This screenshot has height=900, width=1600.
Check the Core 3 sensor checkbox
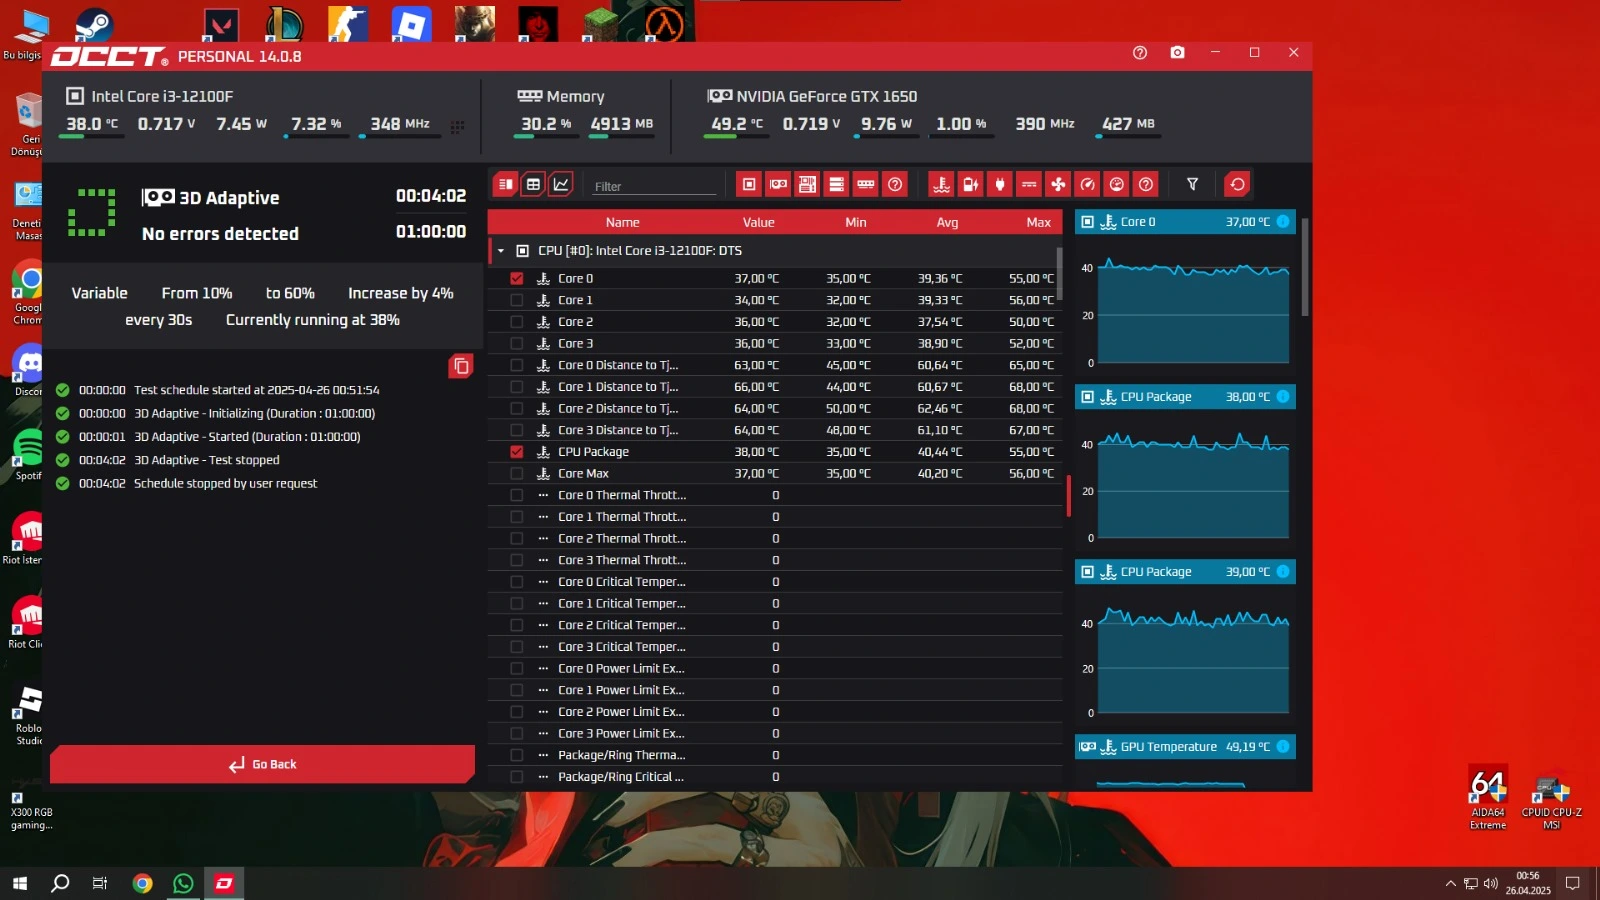517,344
